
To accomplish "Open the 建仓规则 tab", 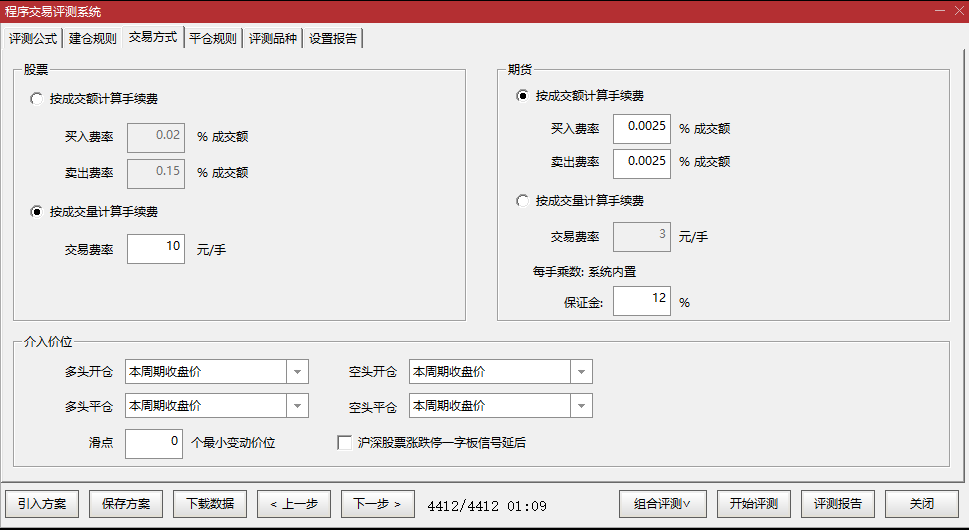I will click(93, 39).
